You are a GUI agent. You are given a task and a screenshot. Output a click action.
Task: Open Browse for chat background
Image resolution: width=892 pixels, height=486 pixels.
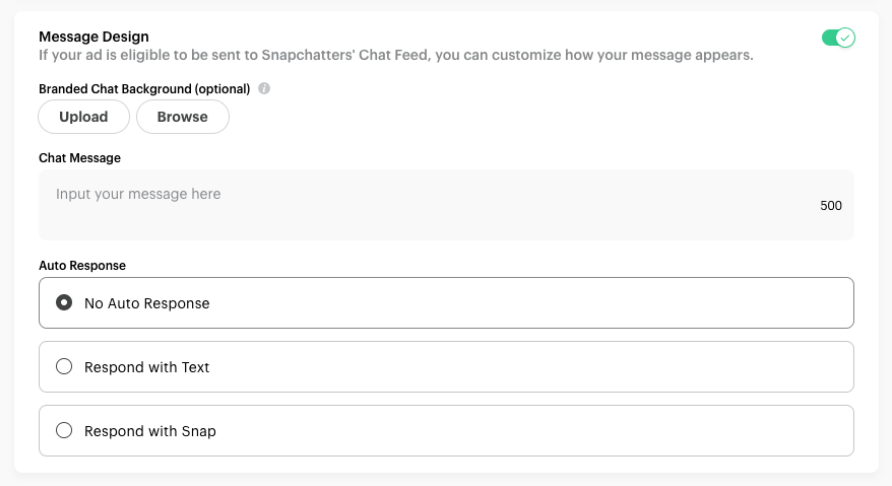coord(183,117)
